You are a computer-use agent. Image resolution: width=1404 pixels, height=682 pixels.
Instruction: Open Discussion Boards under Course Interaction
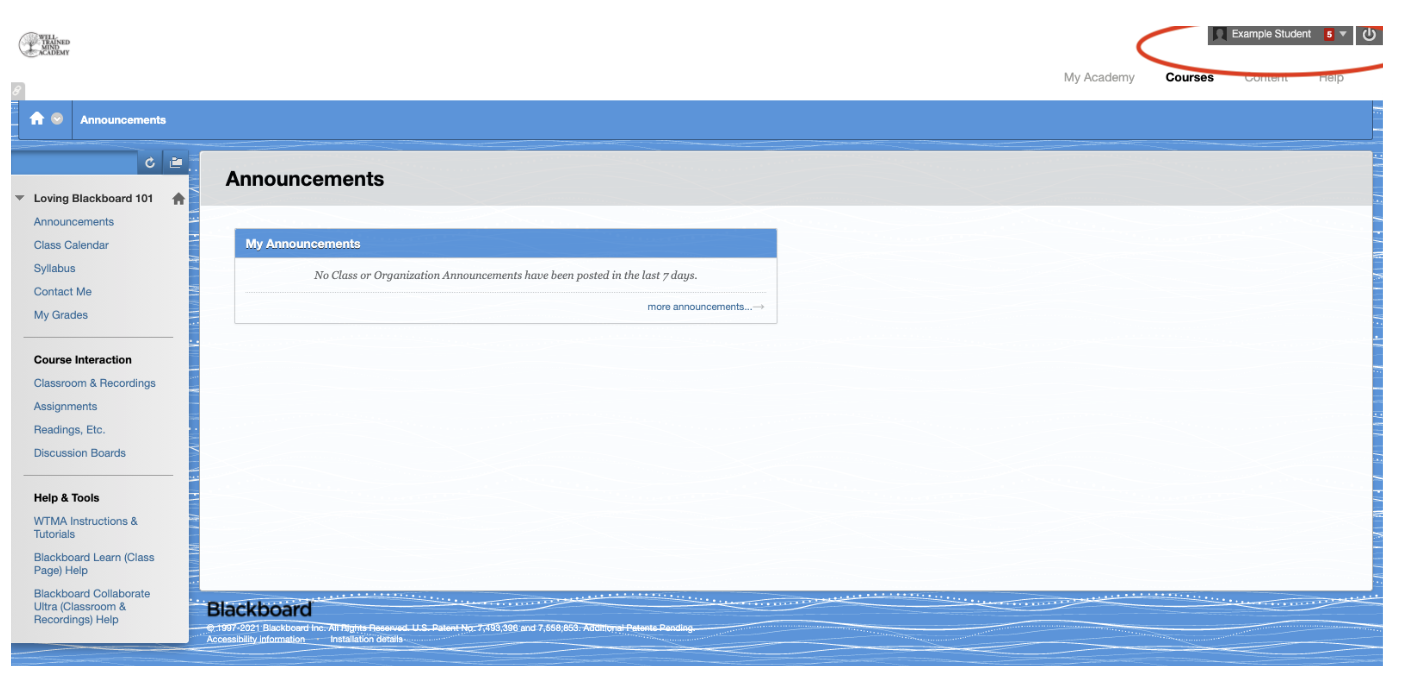click(x=79, y=452)
